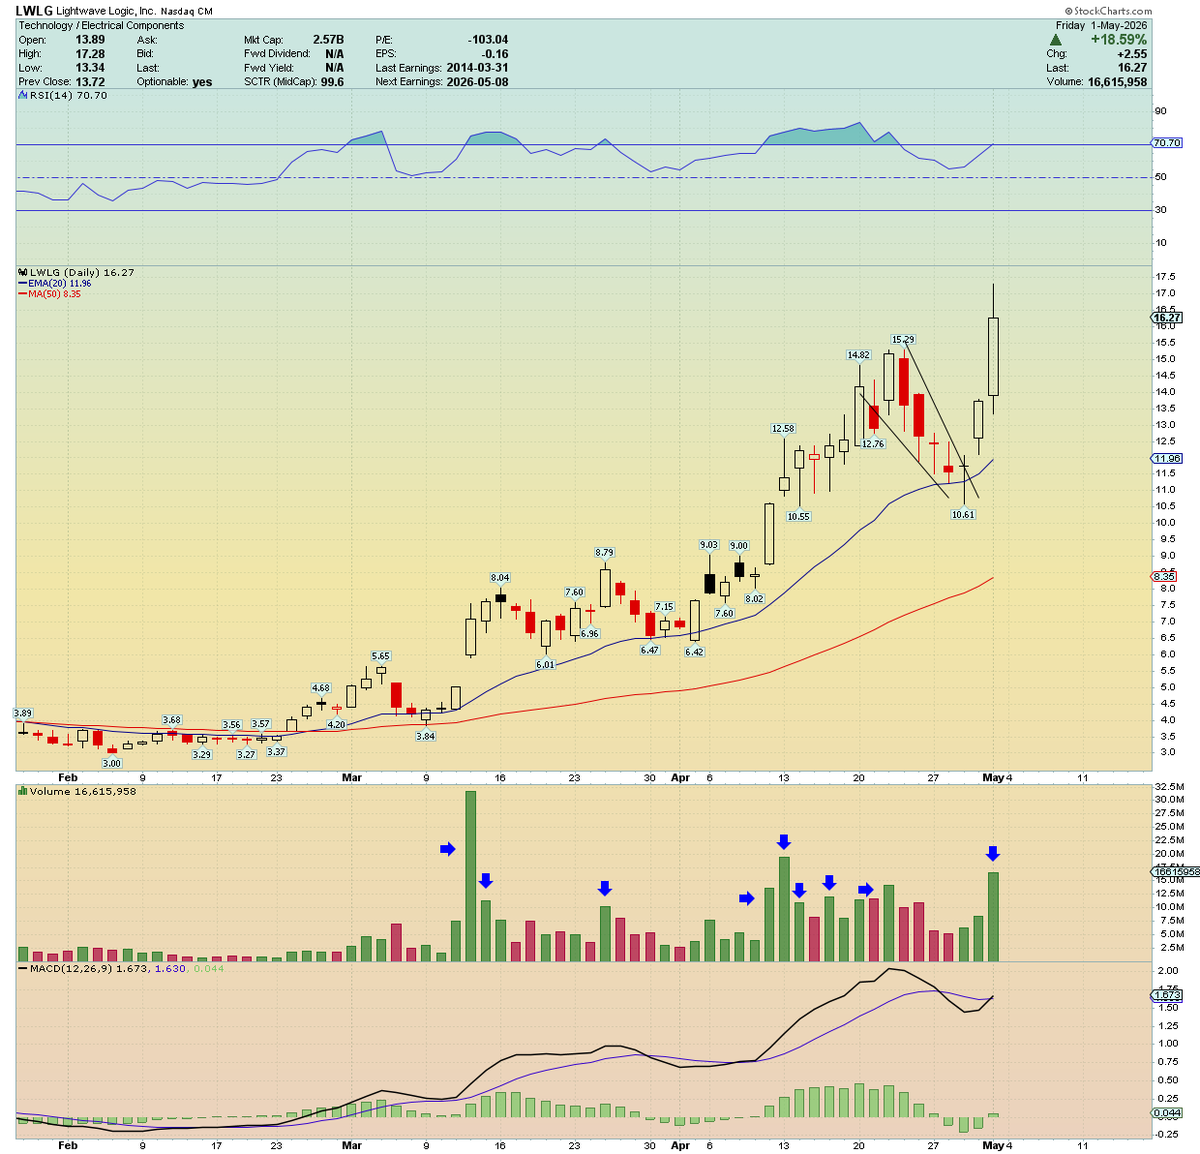Click the High value 17.28
1200x1154 pixels.
click(x=90, y=54)
